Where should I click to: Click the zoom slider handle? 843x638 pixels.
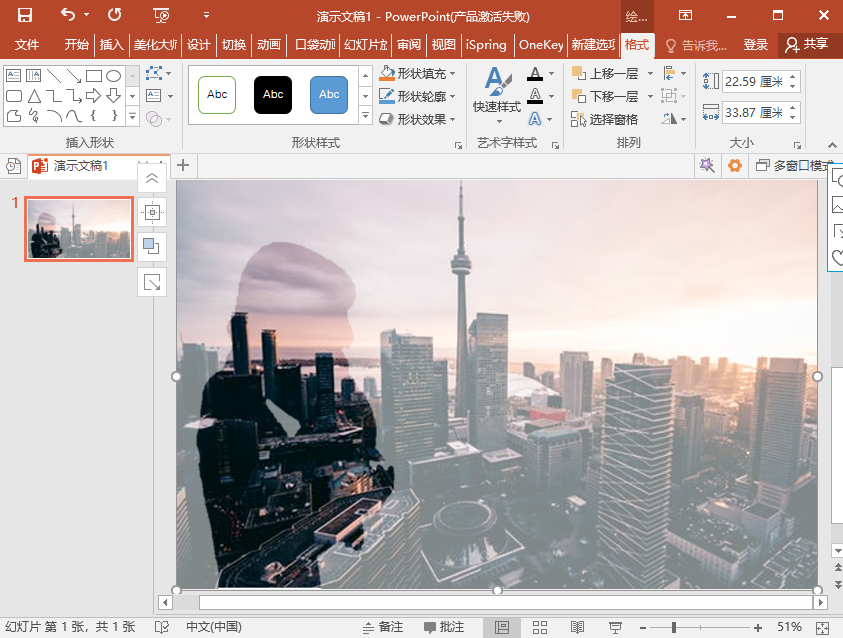[x=674, y=627]
